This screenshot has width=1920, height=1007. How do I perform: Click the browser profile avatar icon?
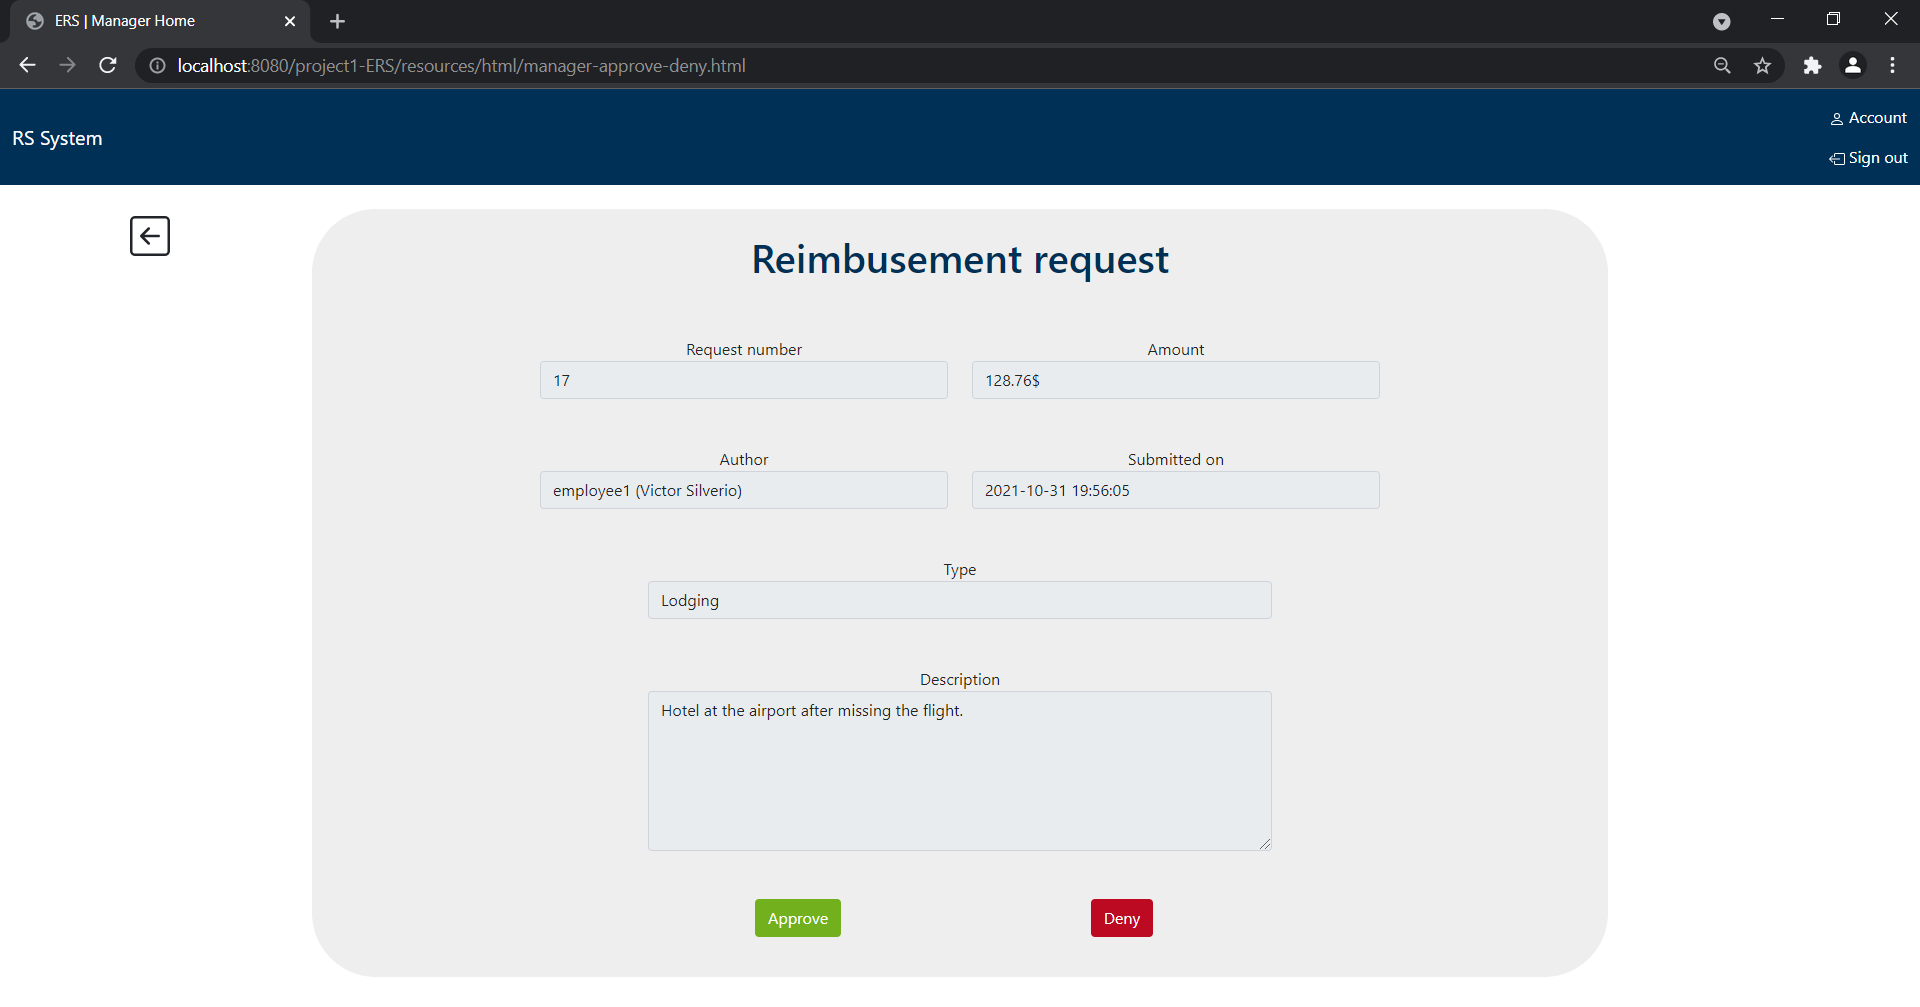(x=1853, y=65)
